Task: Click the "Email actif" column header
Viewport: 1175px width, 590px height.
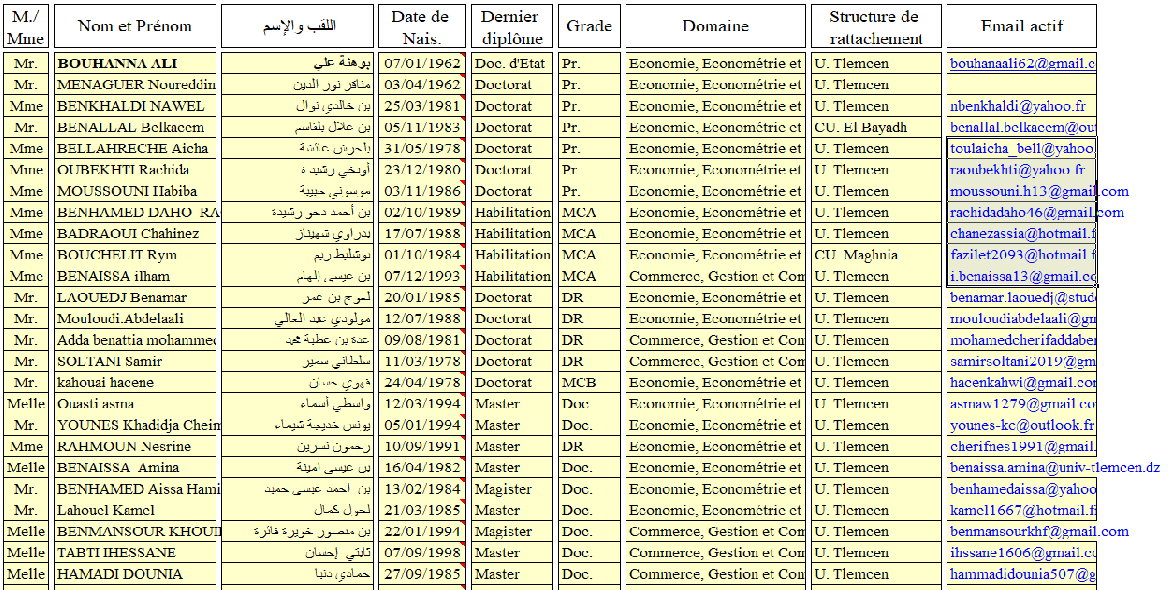Action: tap(1021, 27)
